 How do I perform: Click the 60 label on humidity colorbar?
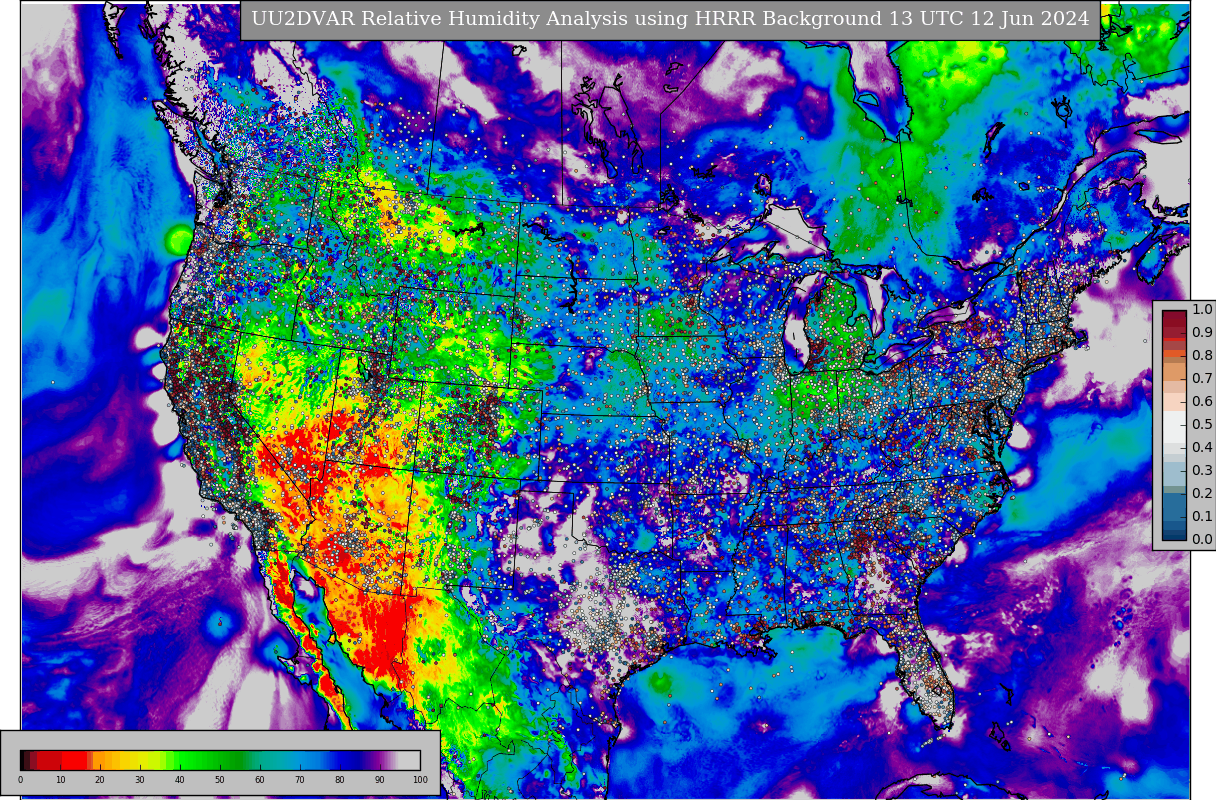point(260,780)
